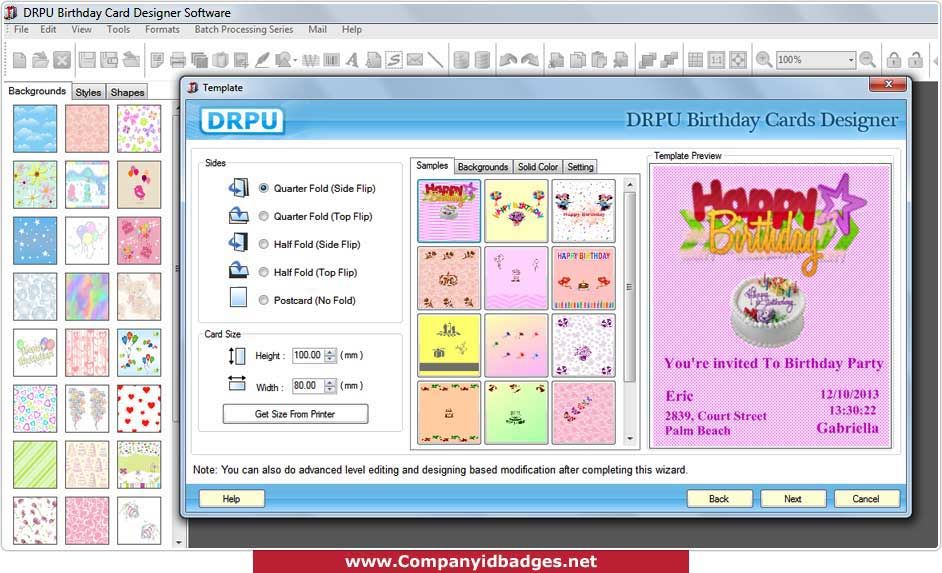
Task: Click the paste clipboard toolbar icon
Action: pos(599,59)
